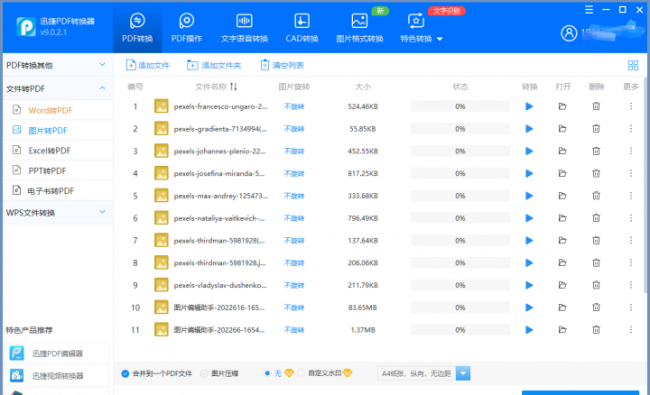650x395 pixels.
Task: Sort list by file name arrows
Action: click(234, 87)
